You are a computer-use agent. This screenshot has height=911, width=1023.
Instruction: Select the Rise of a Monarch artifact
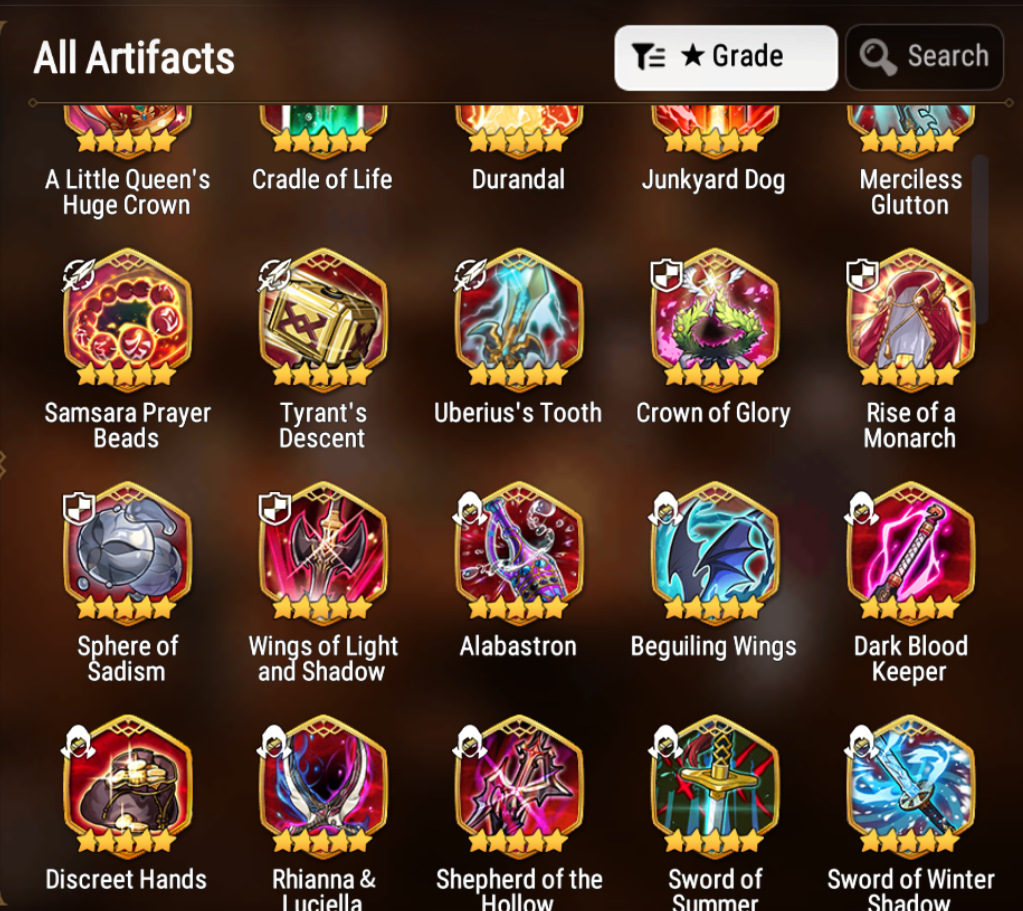click(x=910, y=320)
